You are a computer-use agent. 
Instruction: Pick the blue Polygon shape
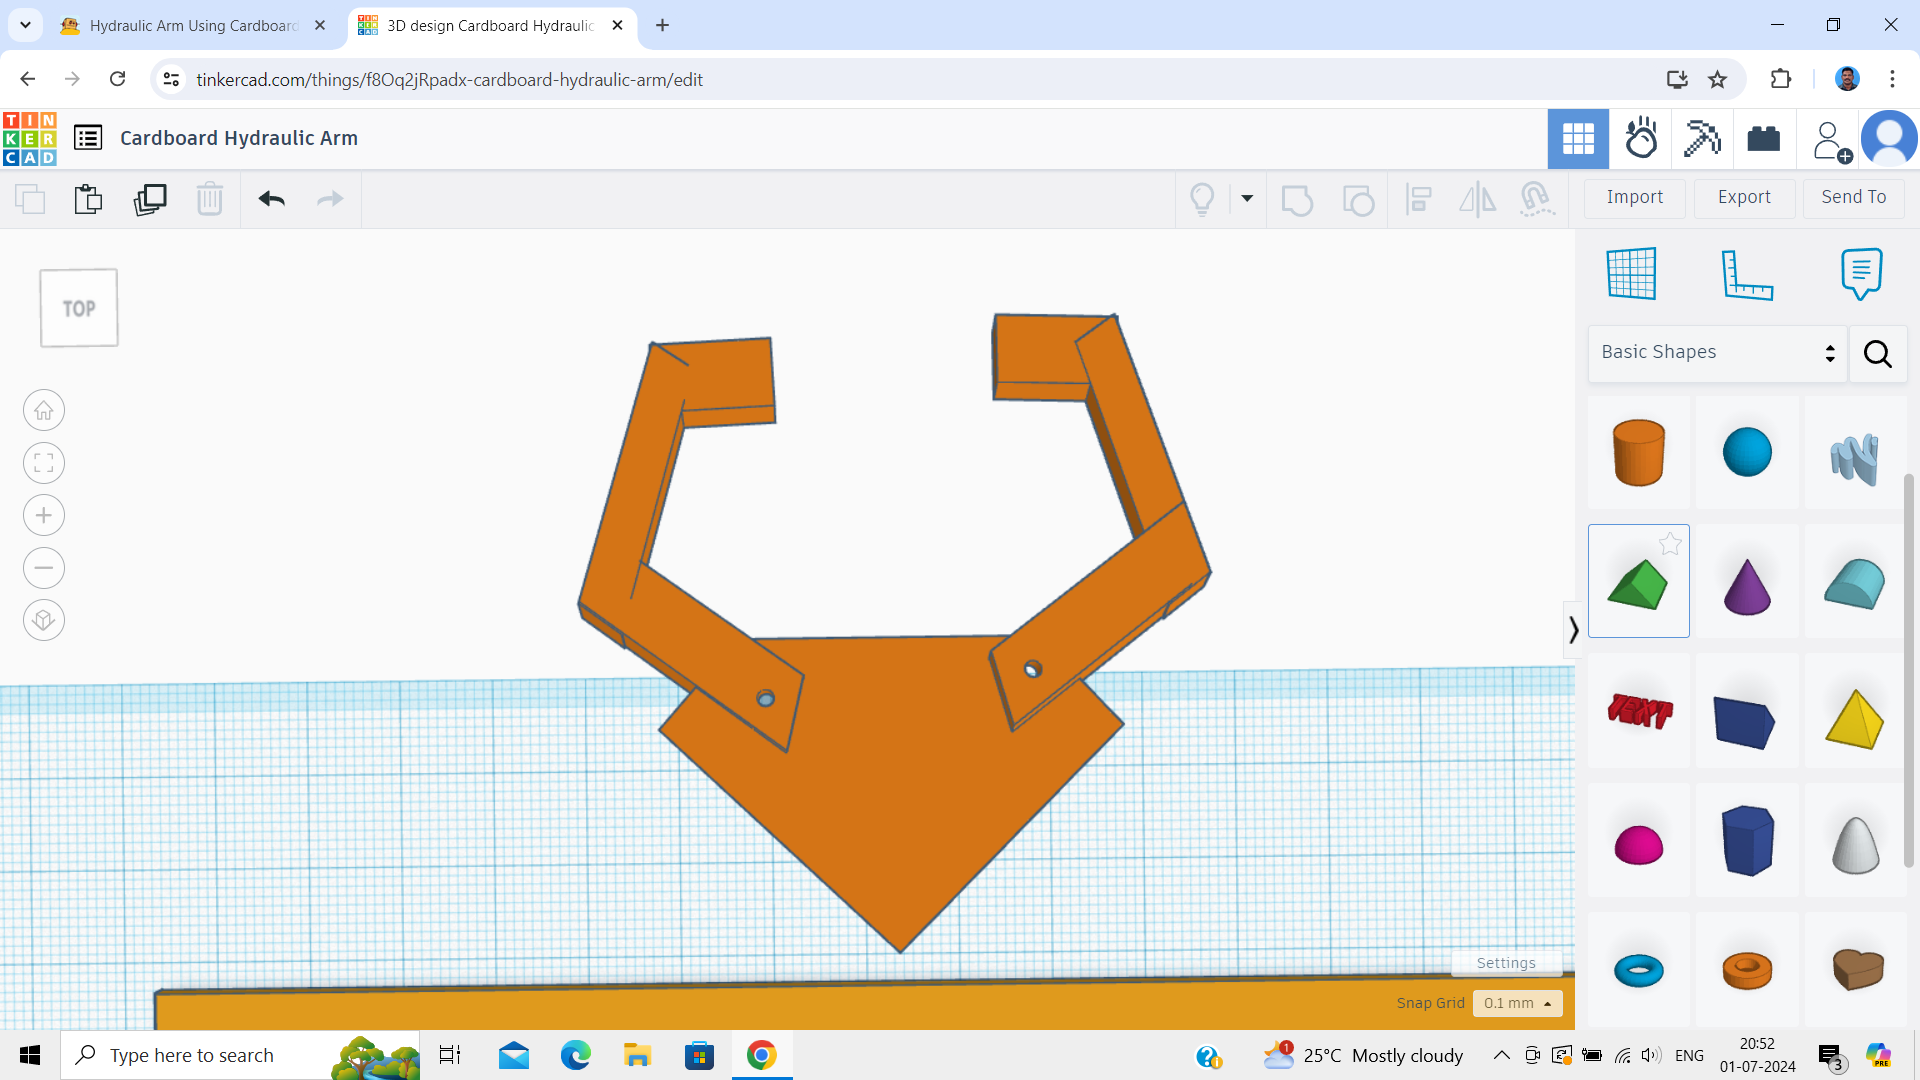tap(1747, 840)
